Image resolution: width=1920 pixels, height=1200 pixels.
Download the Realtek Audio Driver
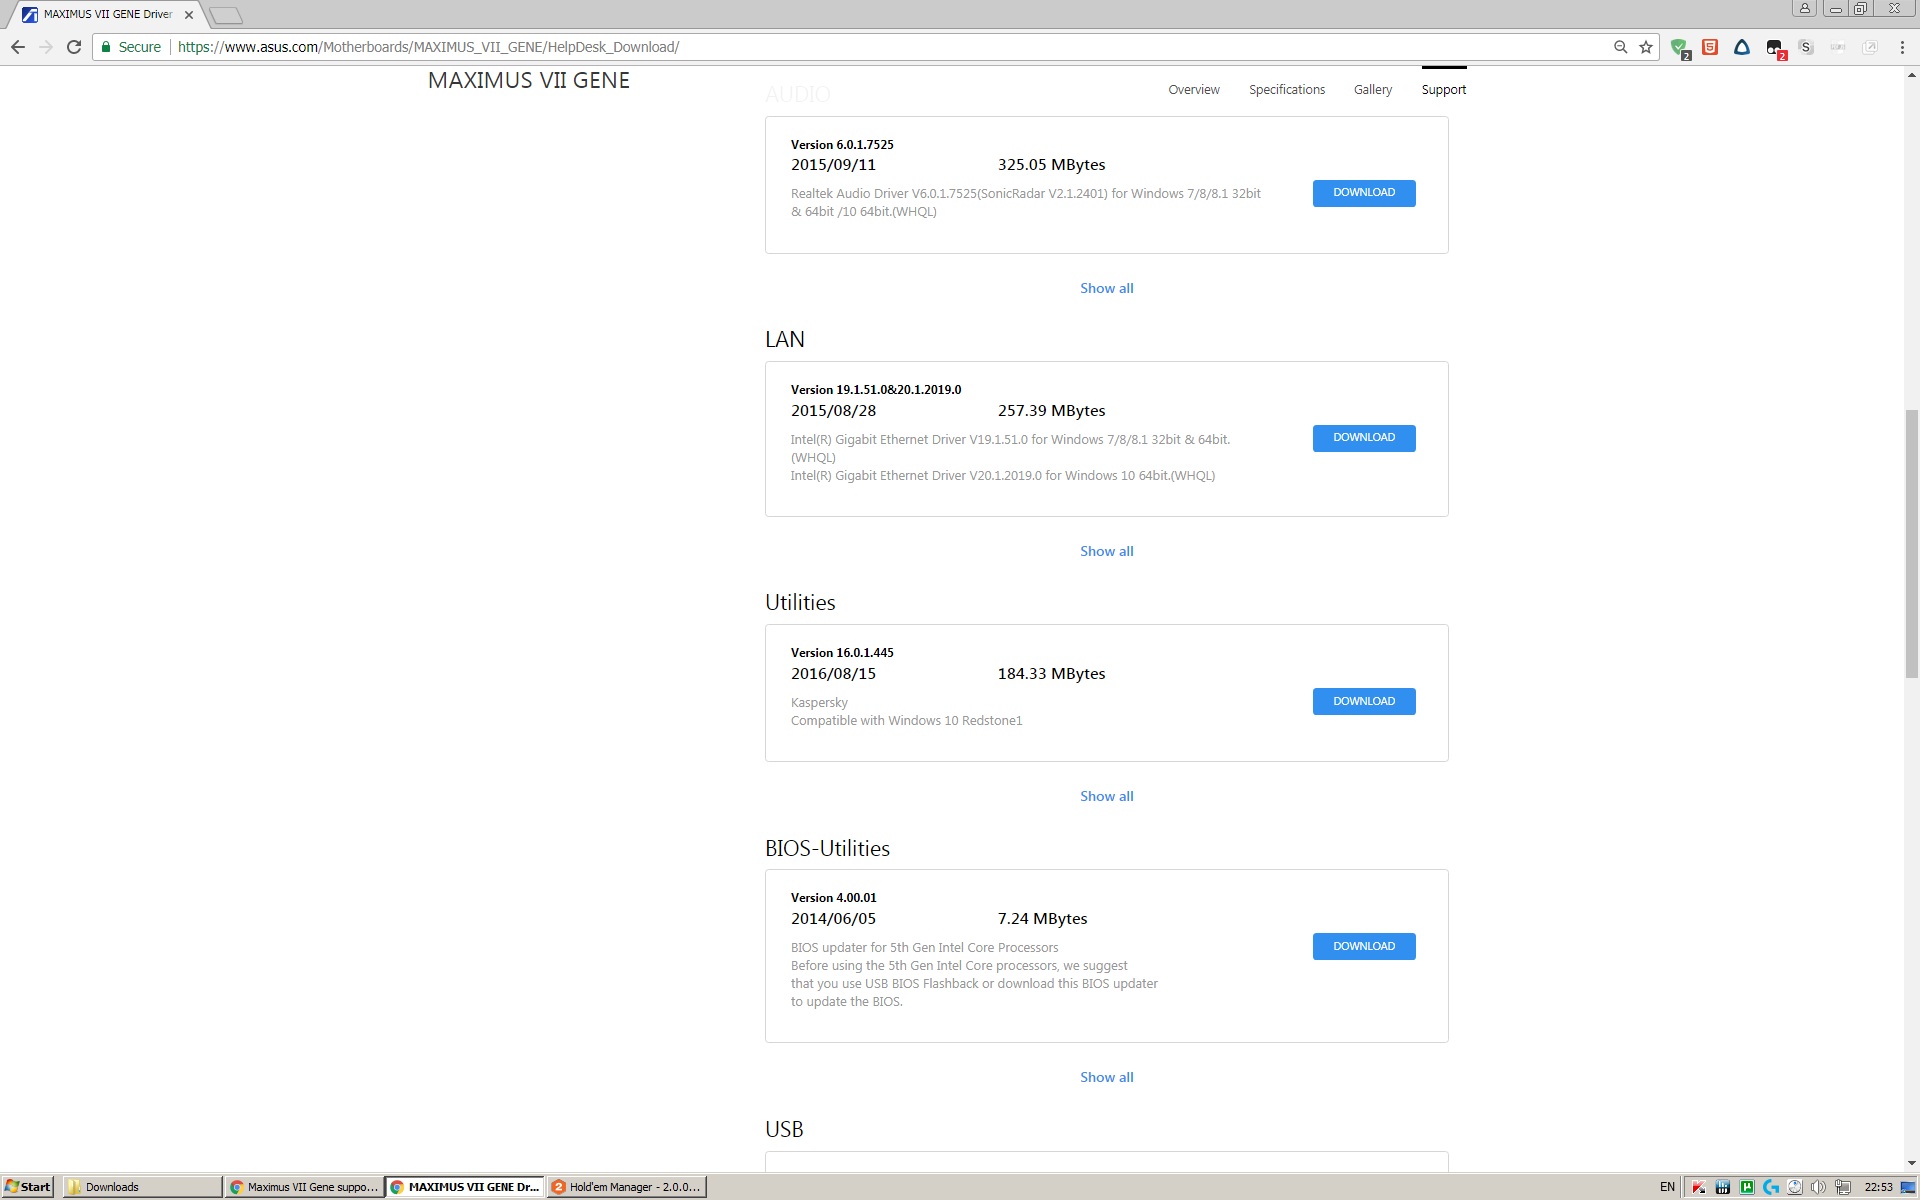pyautogui.click(x=1363, y=193)
